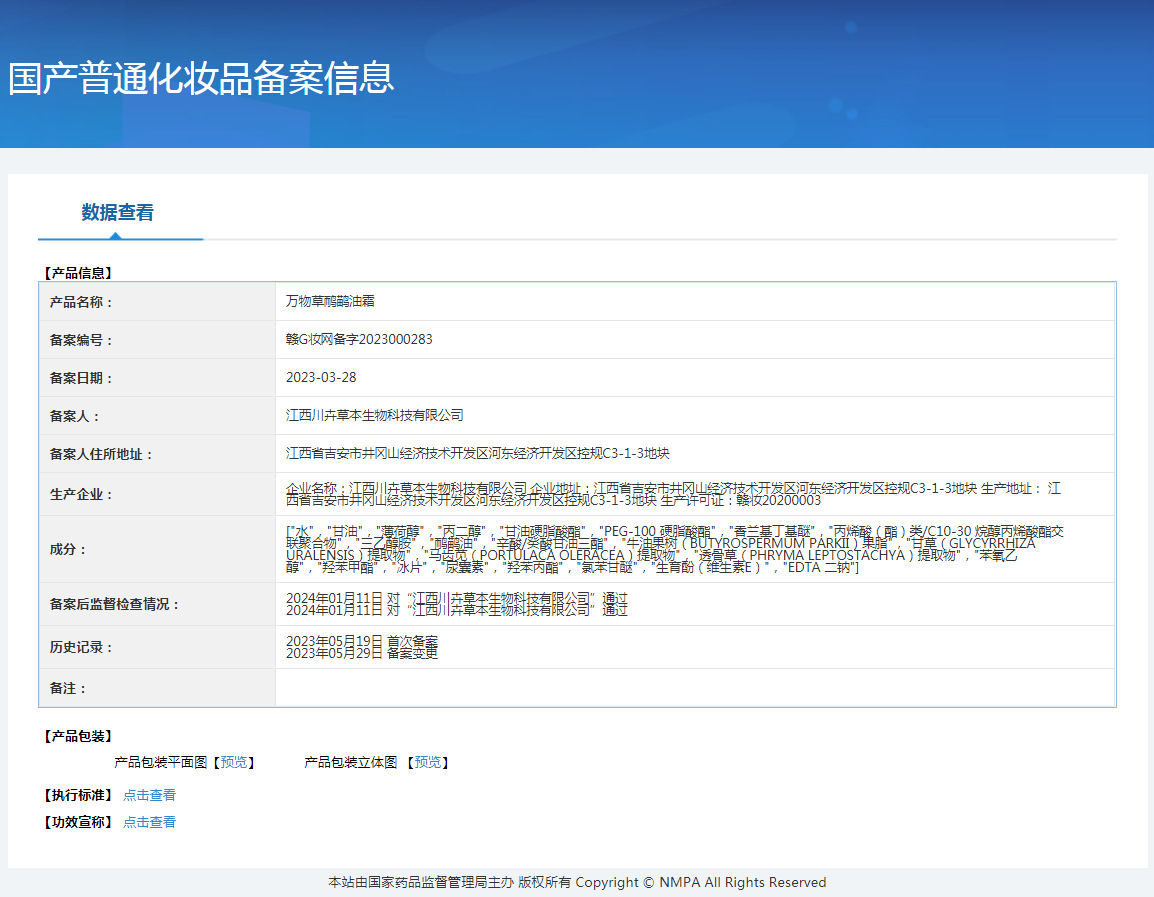1154x897 pixels.
Task: Click the 成分 ingredients list text
Action: (x=675, y=549)
